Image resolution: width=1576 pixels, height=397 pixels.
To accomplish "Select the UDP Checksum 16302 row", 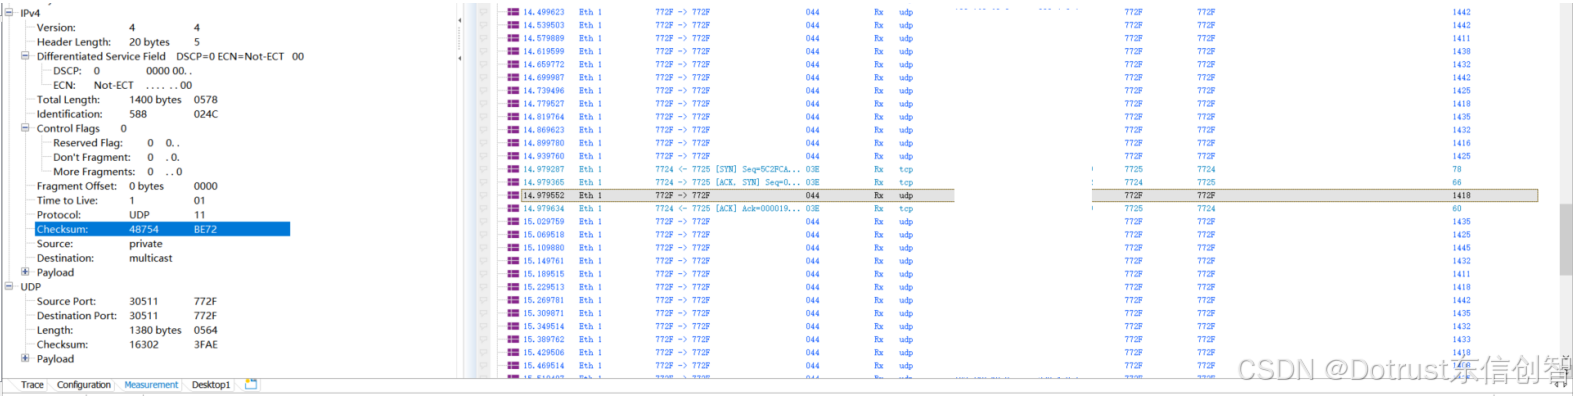I will tap(127, 344).
